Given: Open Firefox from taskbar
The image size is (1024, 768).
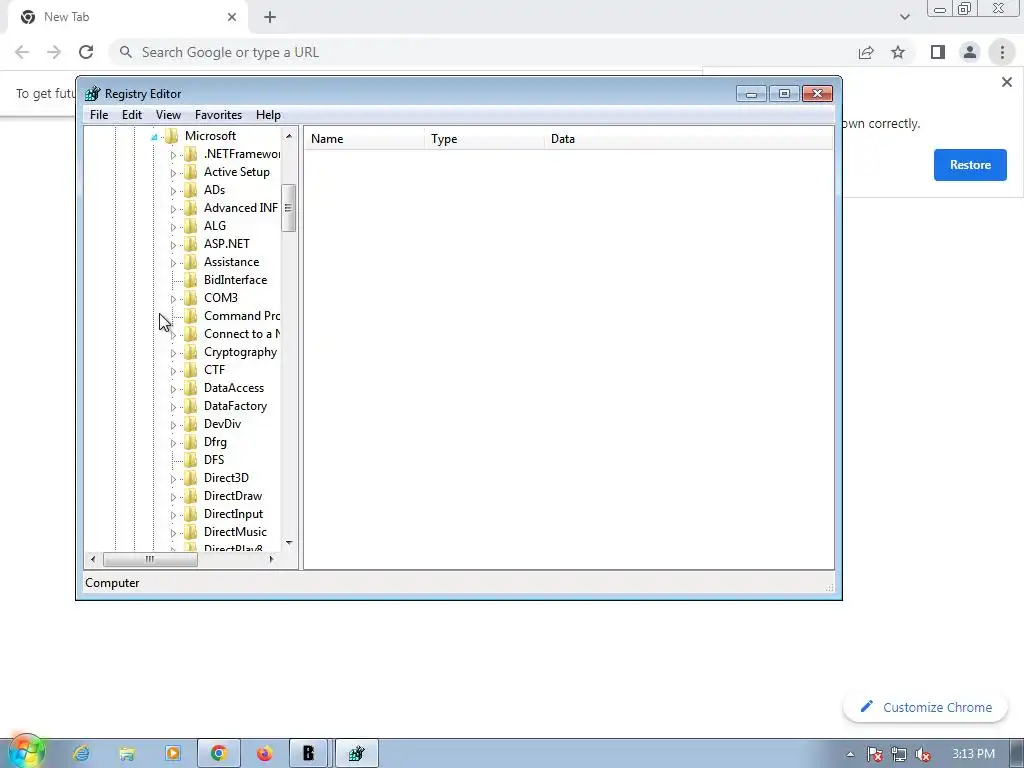Looking at the screenshot, I should [264, 754].
